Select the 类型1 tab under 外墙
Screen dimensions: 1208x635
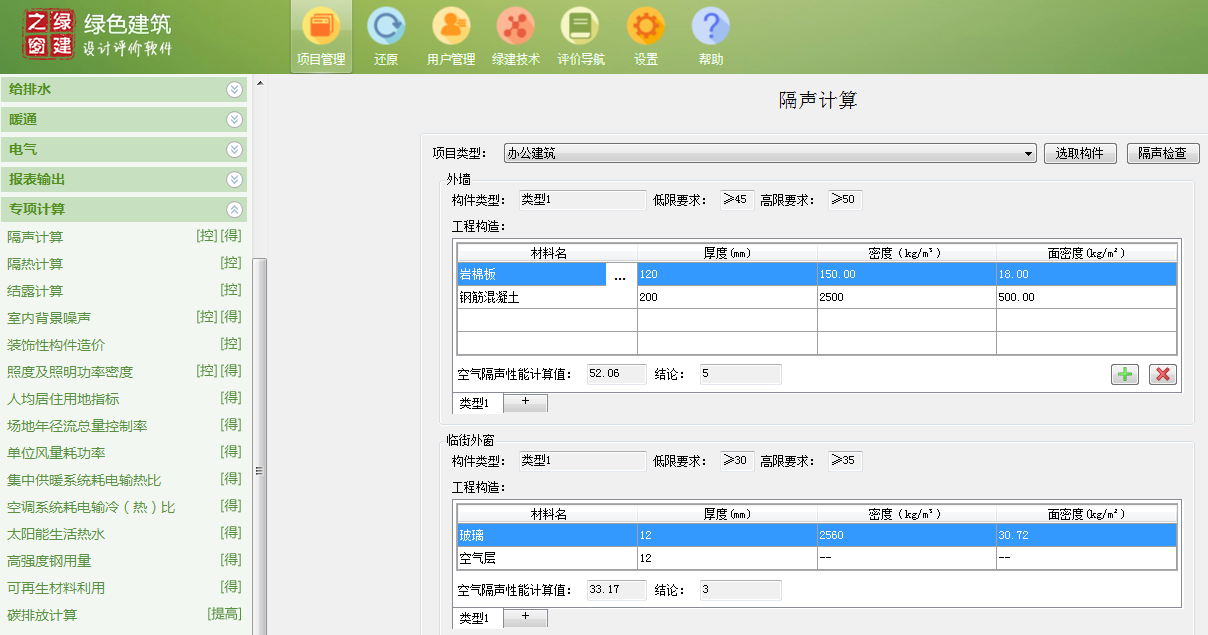point(476,403)
